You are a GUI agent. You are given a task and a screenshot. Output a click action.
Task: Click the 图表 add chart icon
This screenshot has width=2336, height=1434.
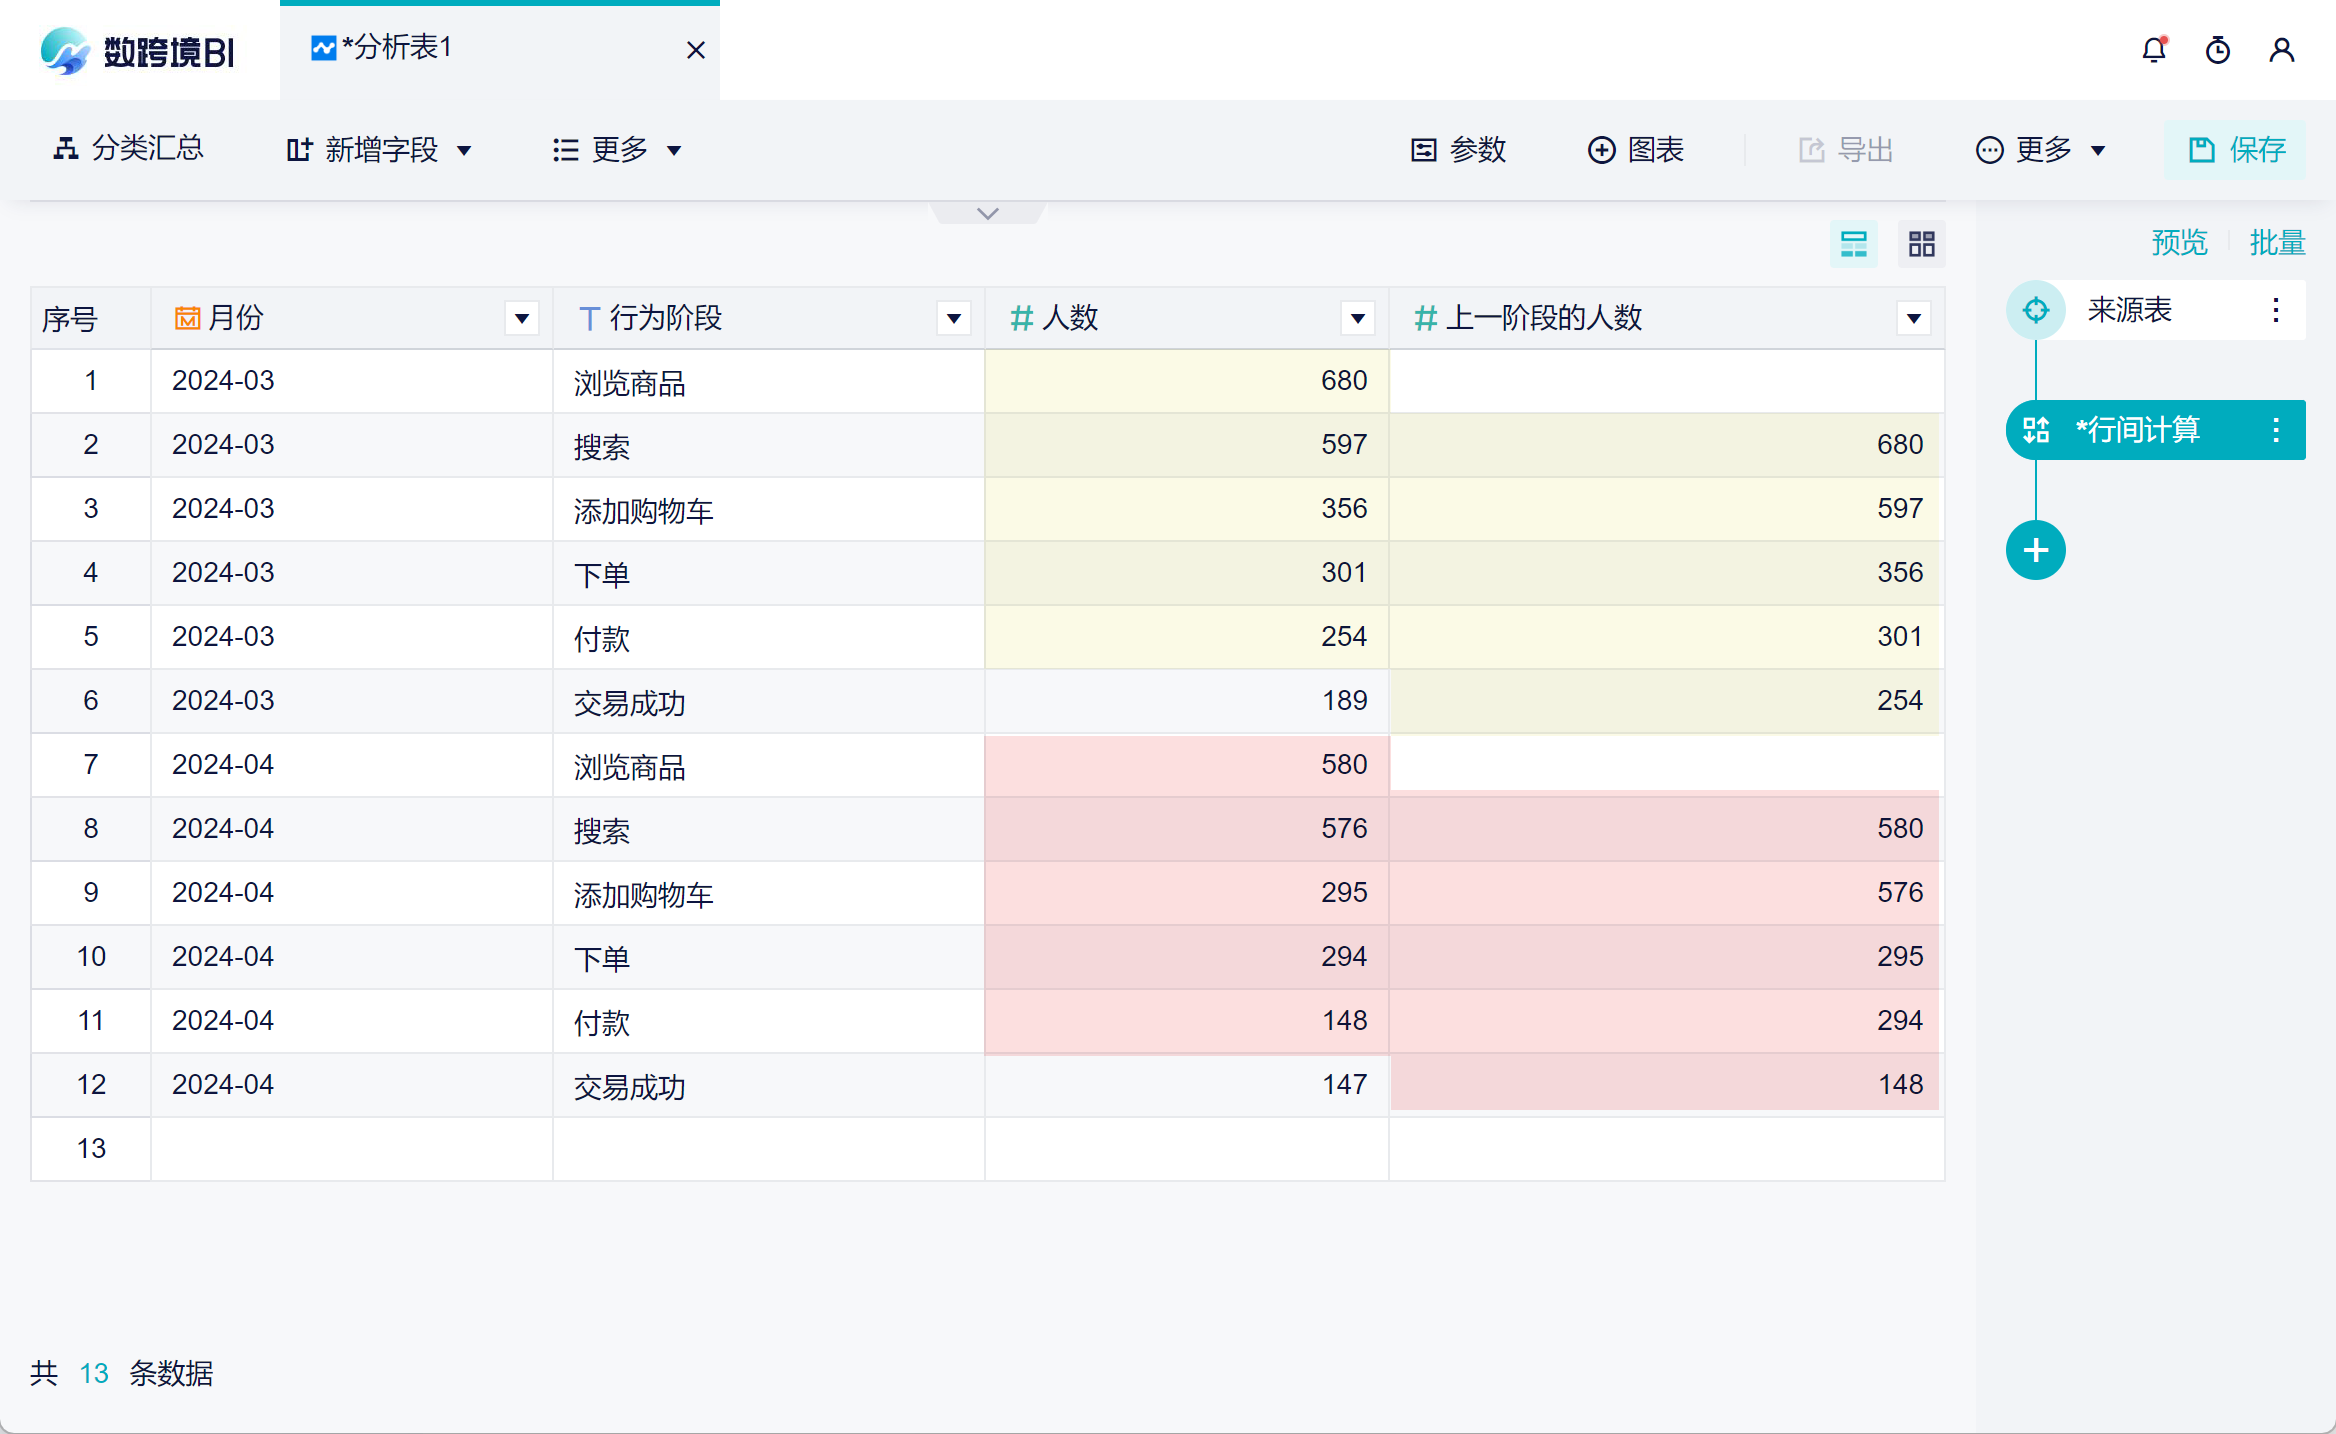(x=1602, y=150)
